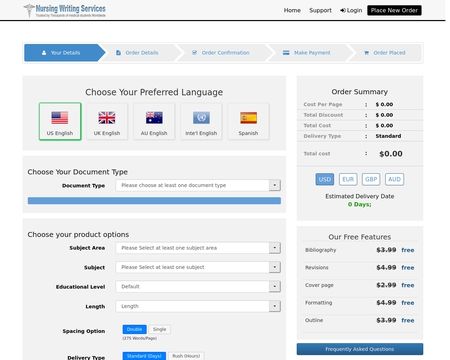Screen dimensions: 450x360
Task: Click the Revisions free label
Action: point(408,268)
